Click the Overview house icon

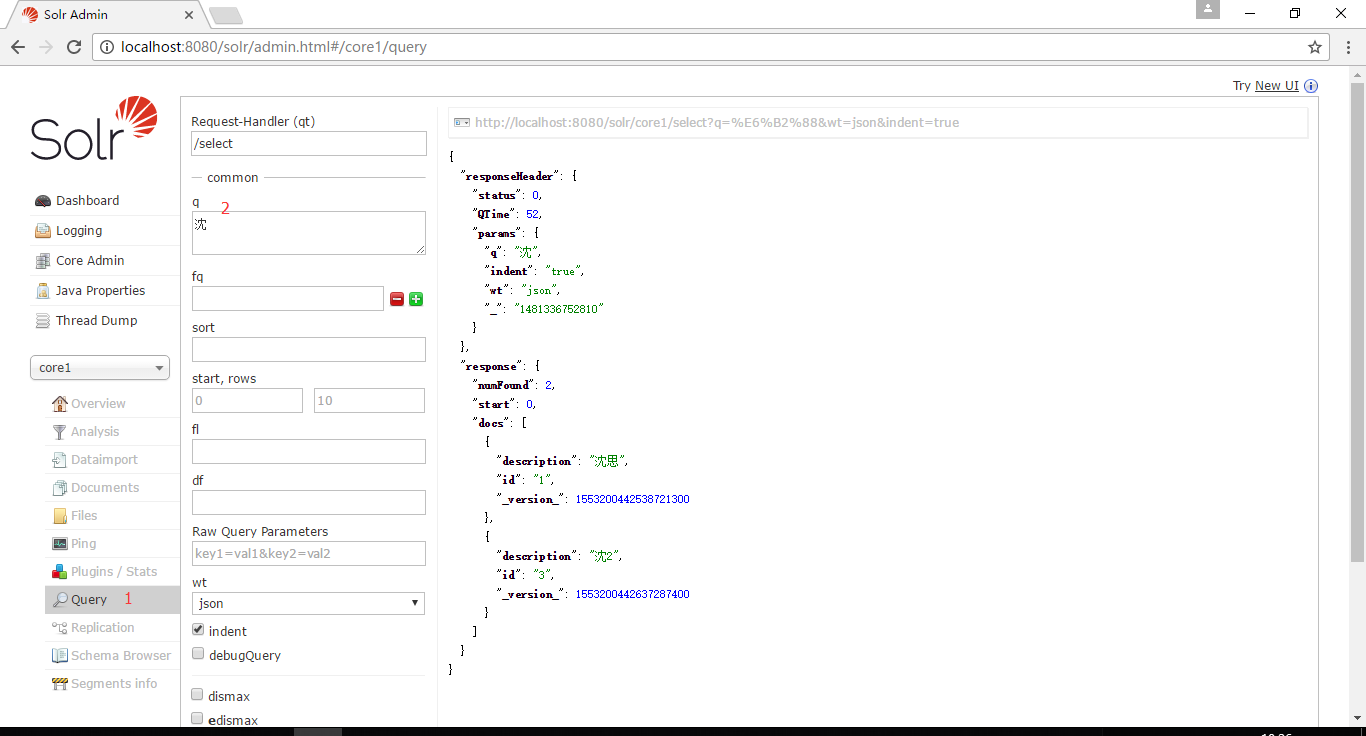pyautogui.click(x=60, y=404)
